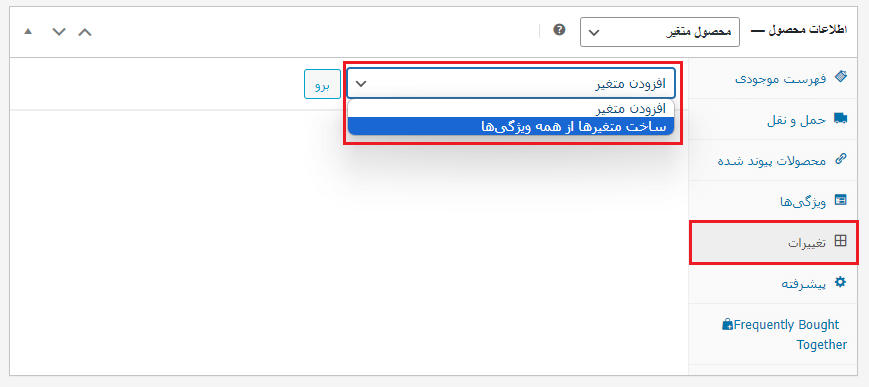Viewport: 869px width, 387px height.
Task: Click the variations grid icon
Action: 840,241
